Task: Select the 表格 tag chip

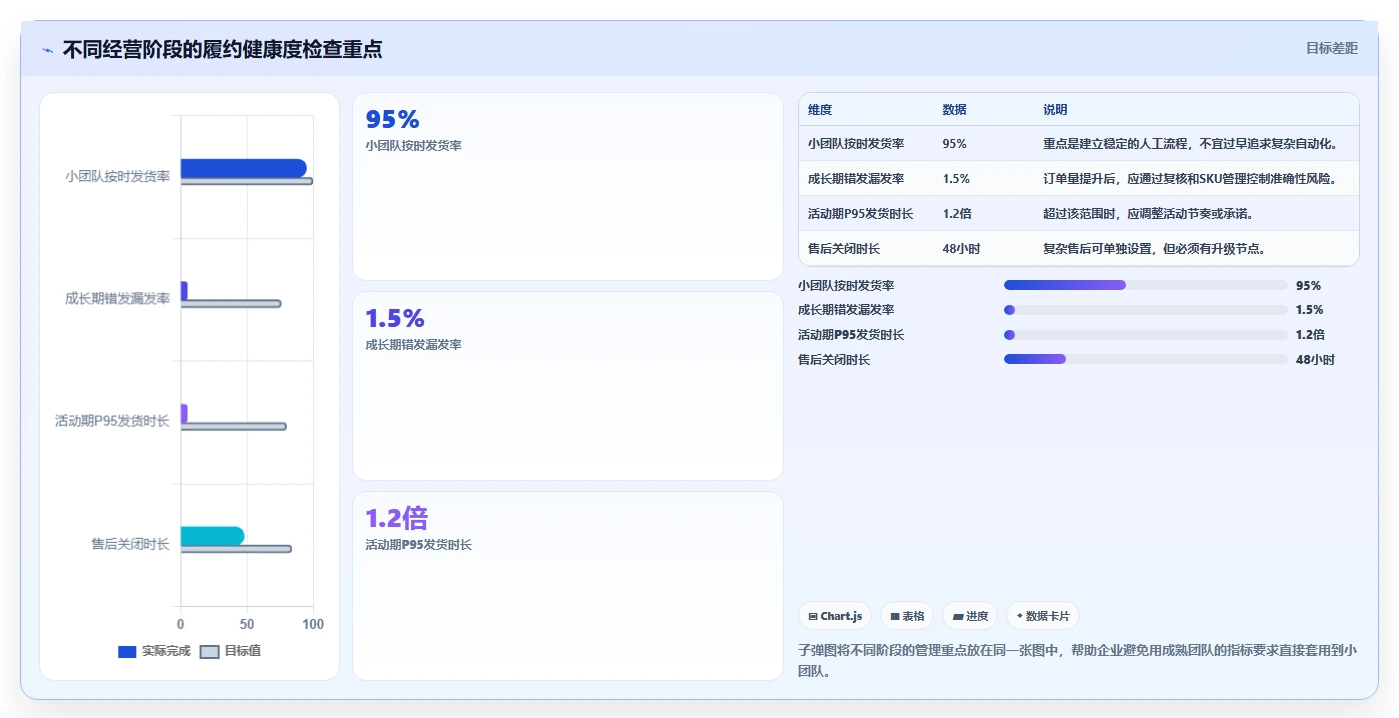Action: (908, 616)
